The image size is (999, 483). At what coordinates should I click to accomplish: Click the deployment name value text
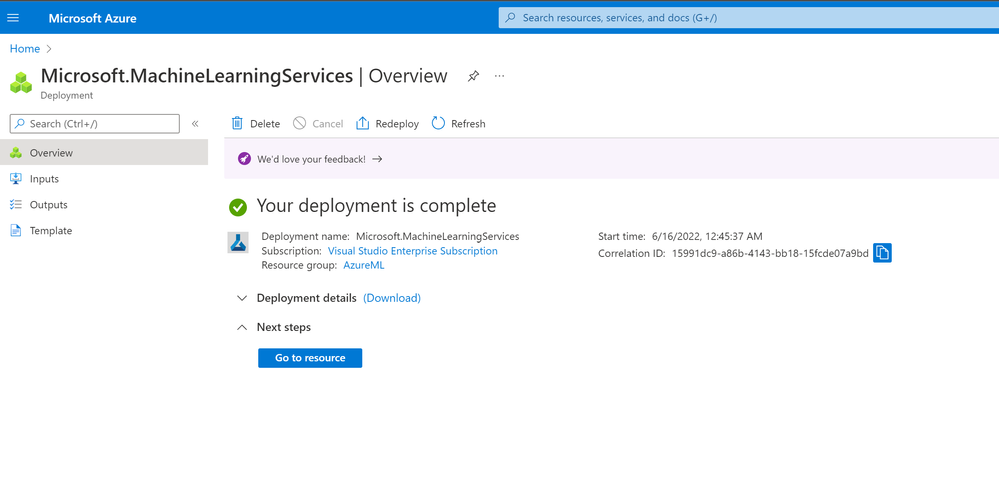click(438, 236)
